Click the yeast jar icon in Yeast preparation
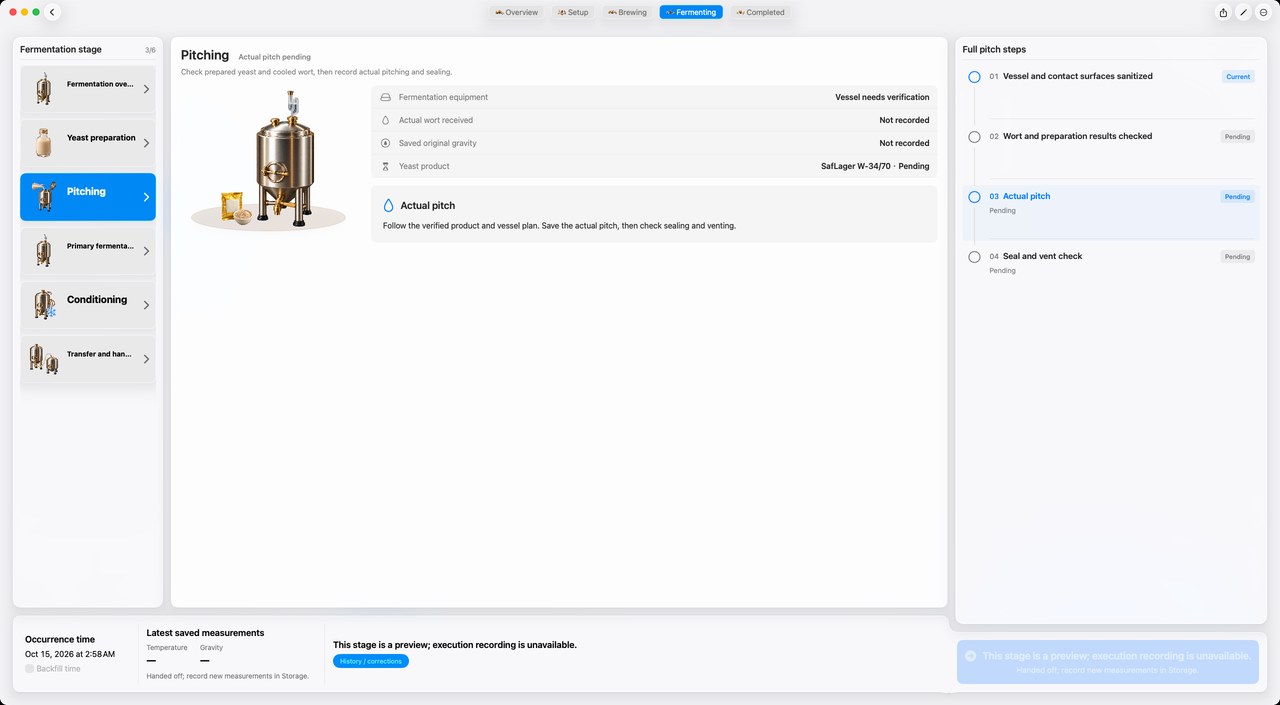1280x705 pixels. click(43, 142)
